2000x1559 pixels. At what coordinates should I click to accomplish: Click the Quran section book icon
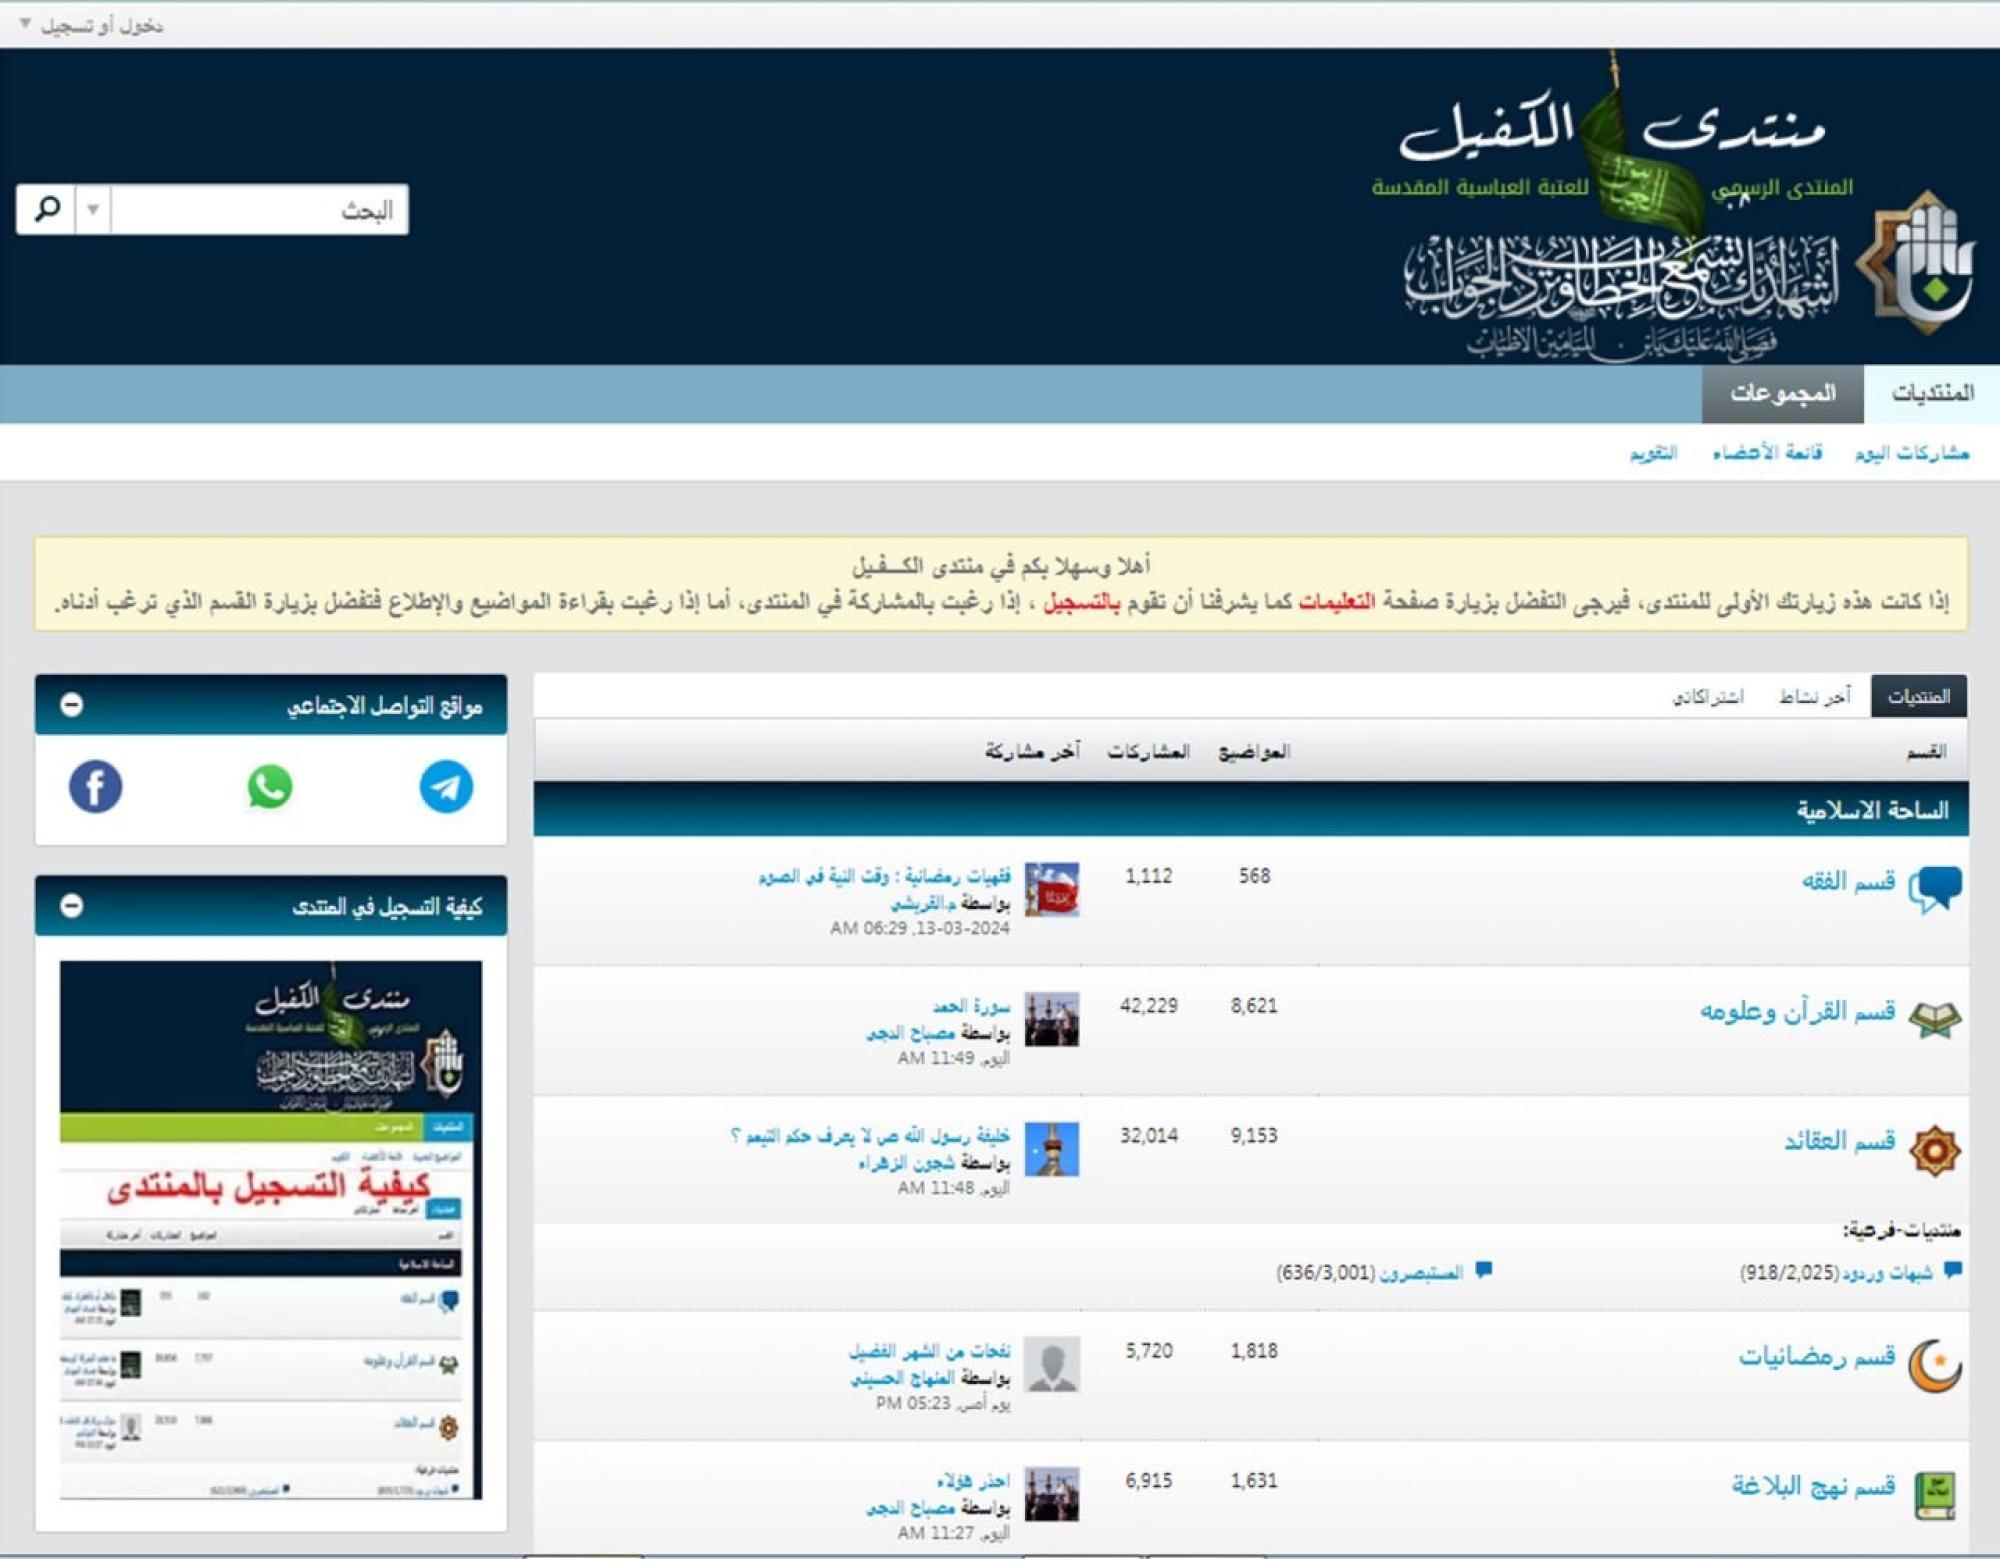point(1935,1019)
